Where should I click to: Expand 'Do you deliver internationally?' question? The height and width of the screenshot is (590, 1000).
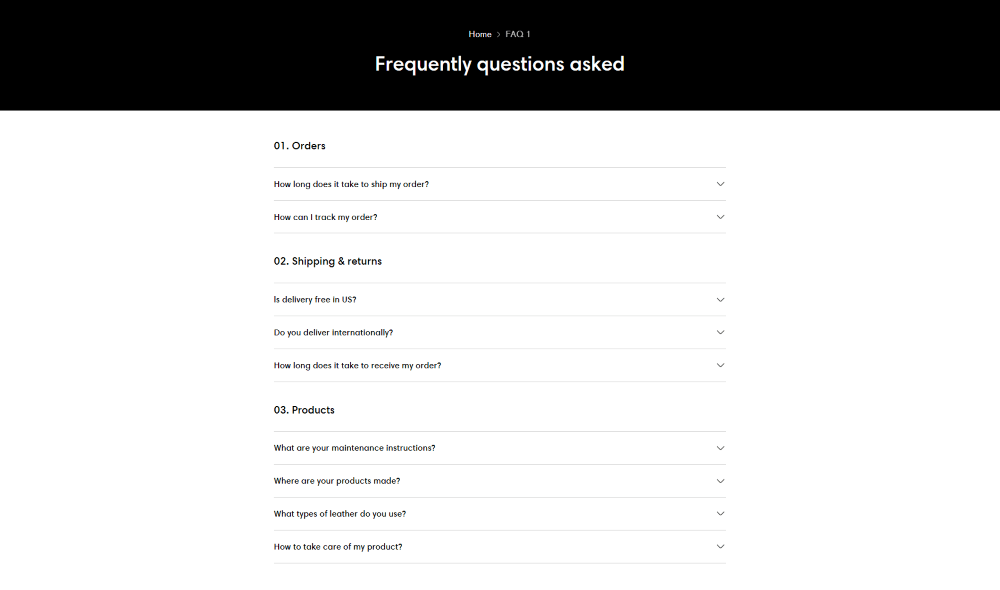coord(333,332)
